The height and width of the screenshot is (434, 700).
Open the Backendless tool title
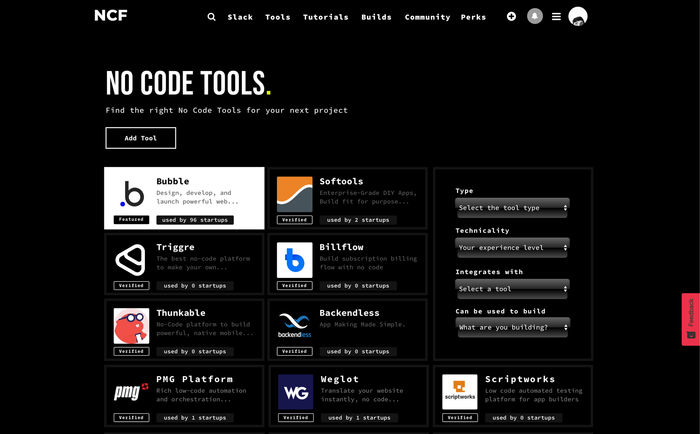pyautogui.click(x=349, y=313)
